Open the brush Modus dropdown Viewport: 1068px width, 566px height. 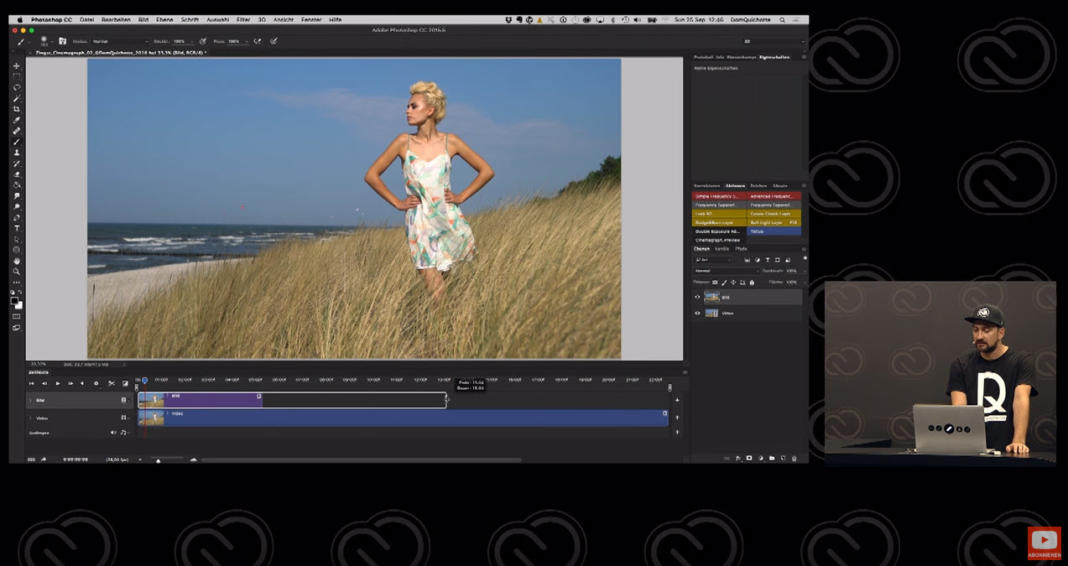click(x=118, y=42)
